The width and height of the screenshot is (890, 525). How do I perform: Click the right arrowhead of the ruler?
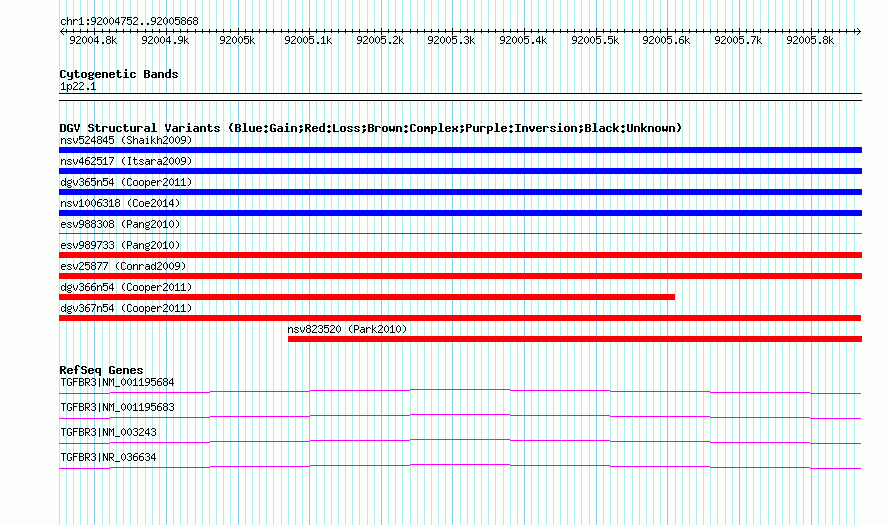(859, 31)
